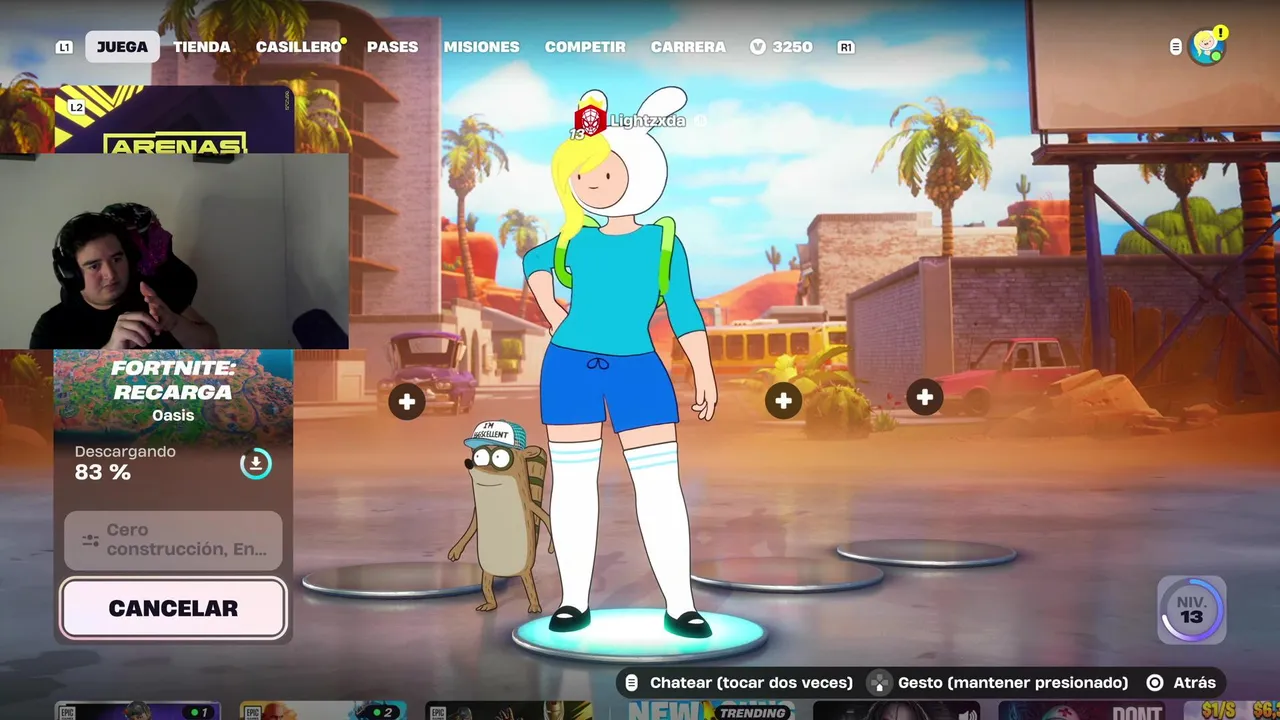
Task: Invite player with leftmost plus slot
Action: coord(406,402)
